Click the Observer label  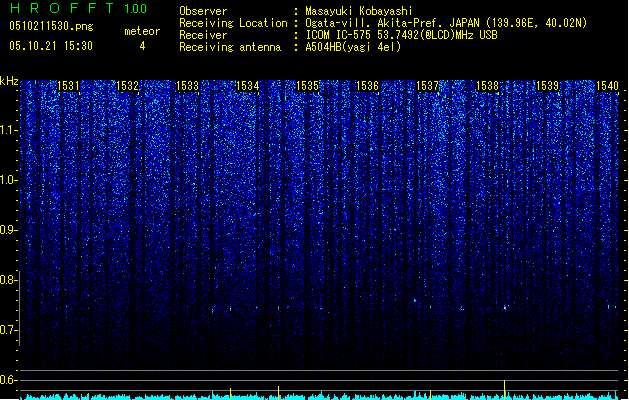203,11
